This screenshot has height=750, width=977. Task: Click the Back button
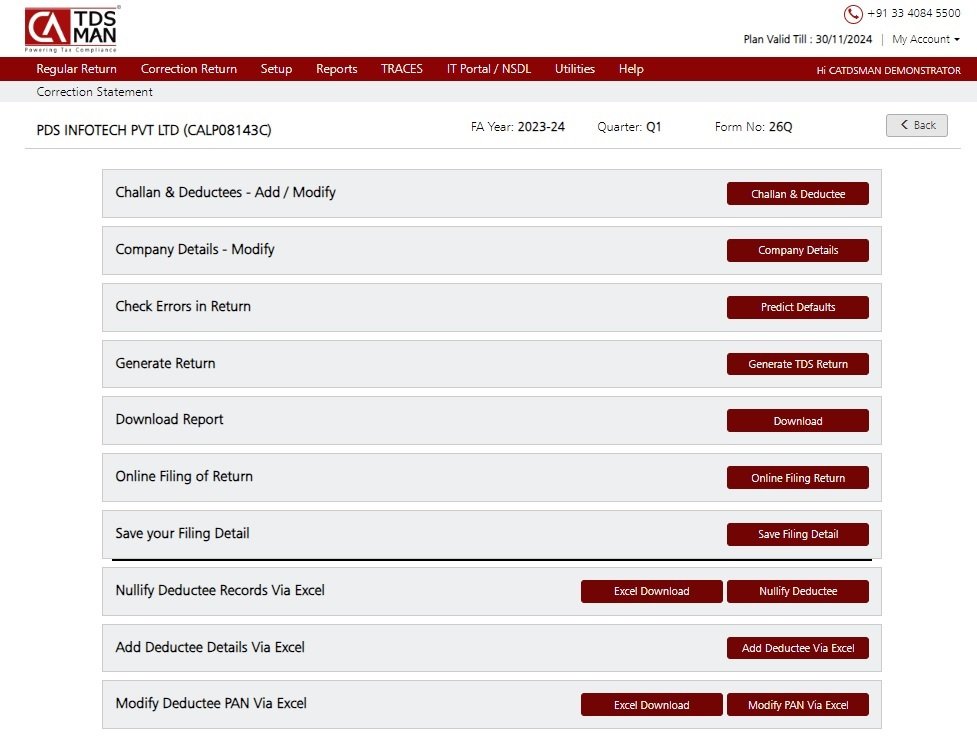point(916,125)
